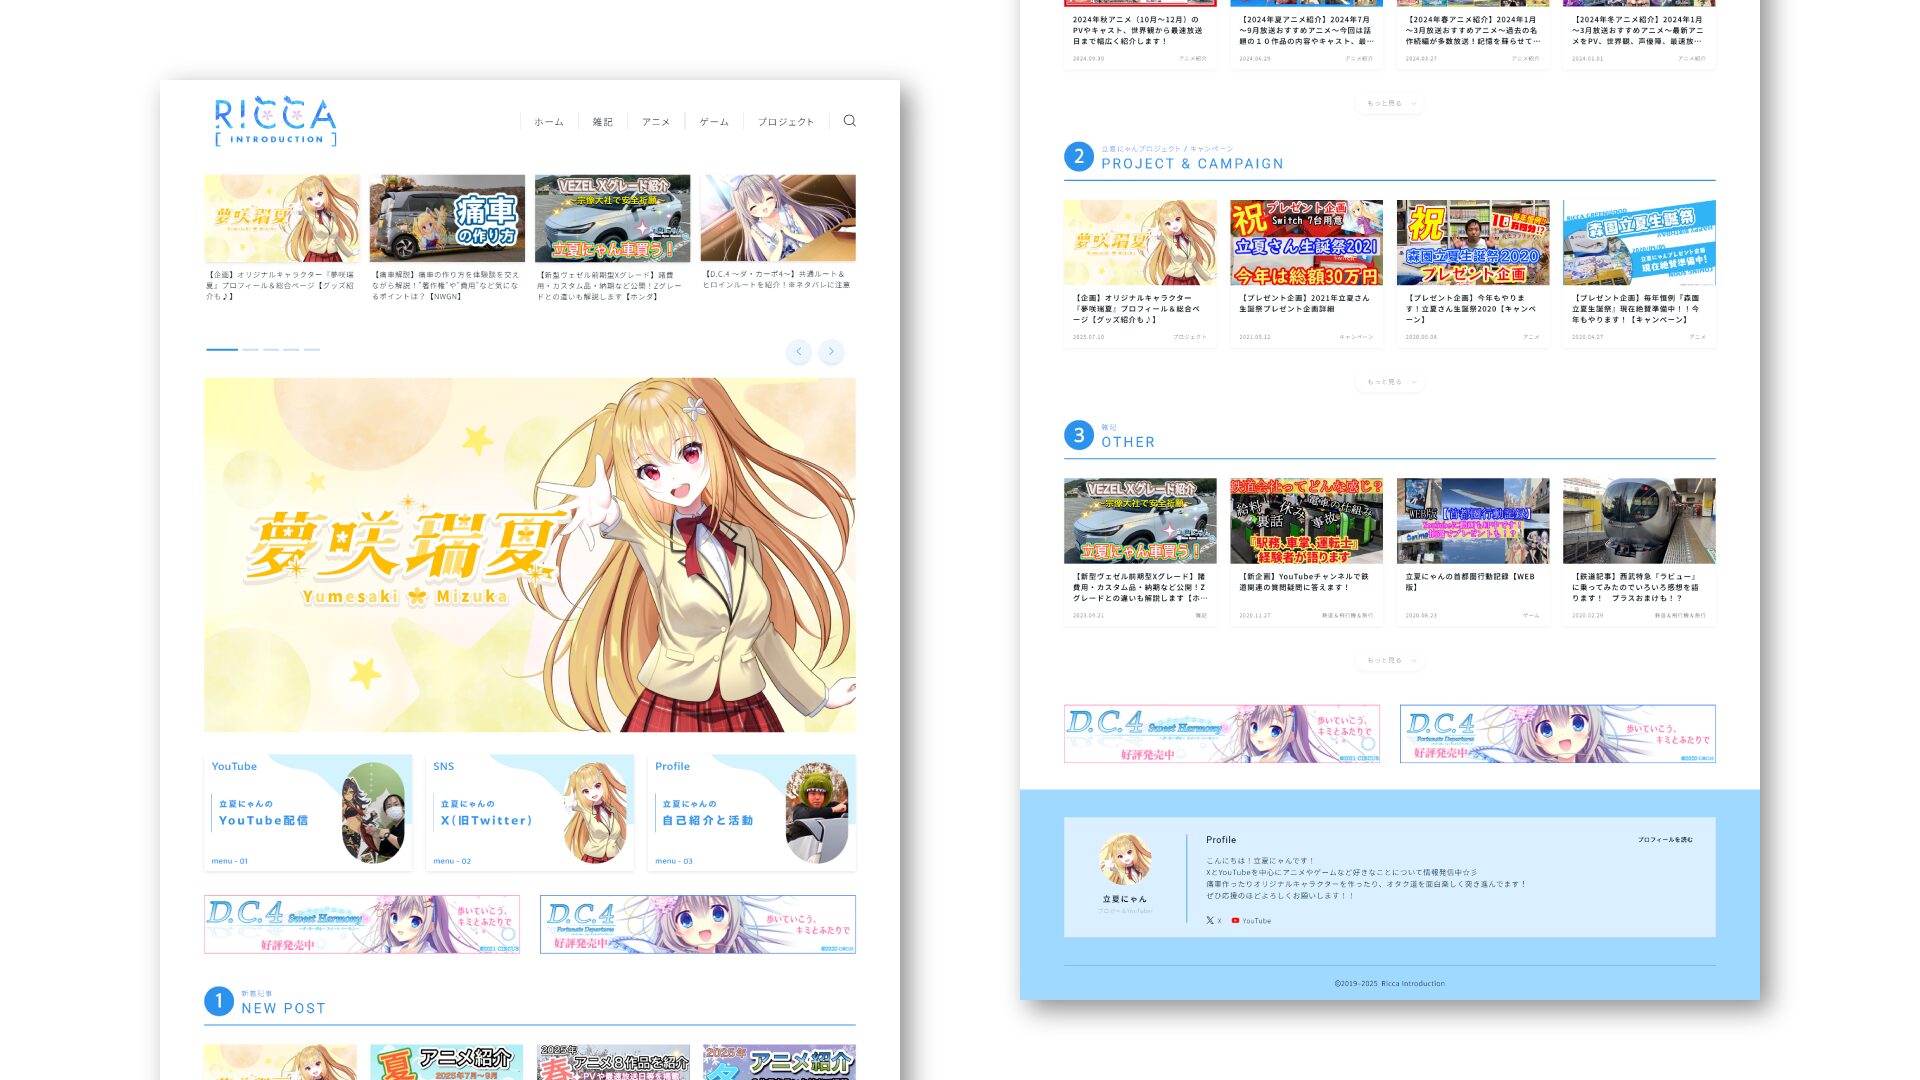Viewport: 1920px width, 1080px height.
Task: Expand more posts under Other section
Action: click(x=1389, y=661)
